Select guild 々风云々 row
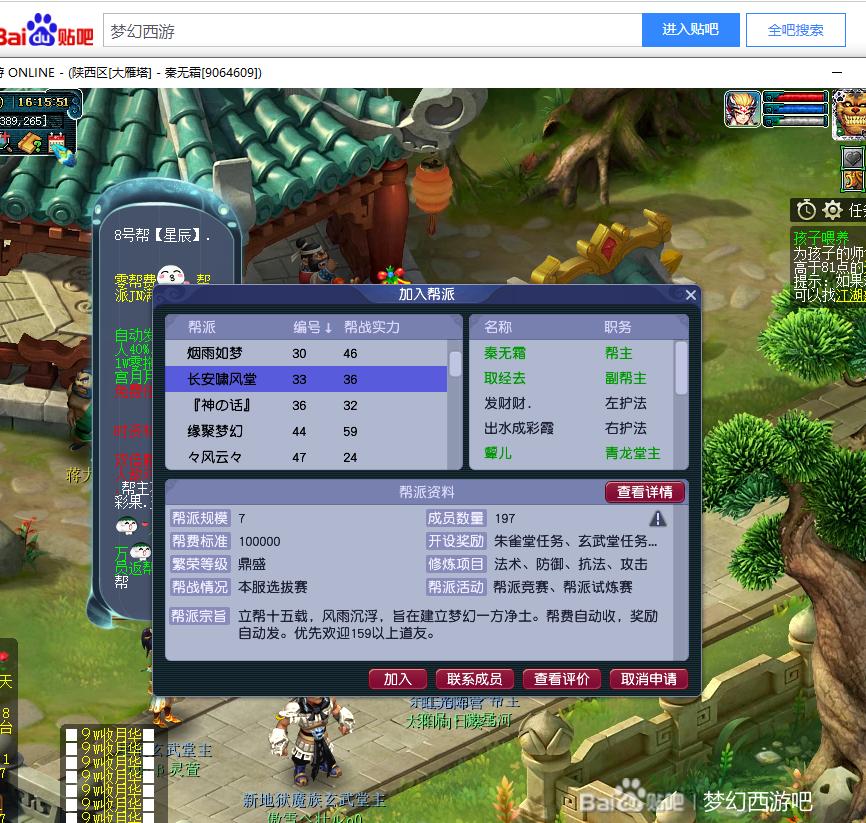Viewport: 866px width, 823px height. click(x=306, y=457)
